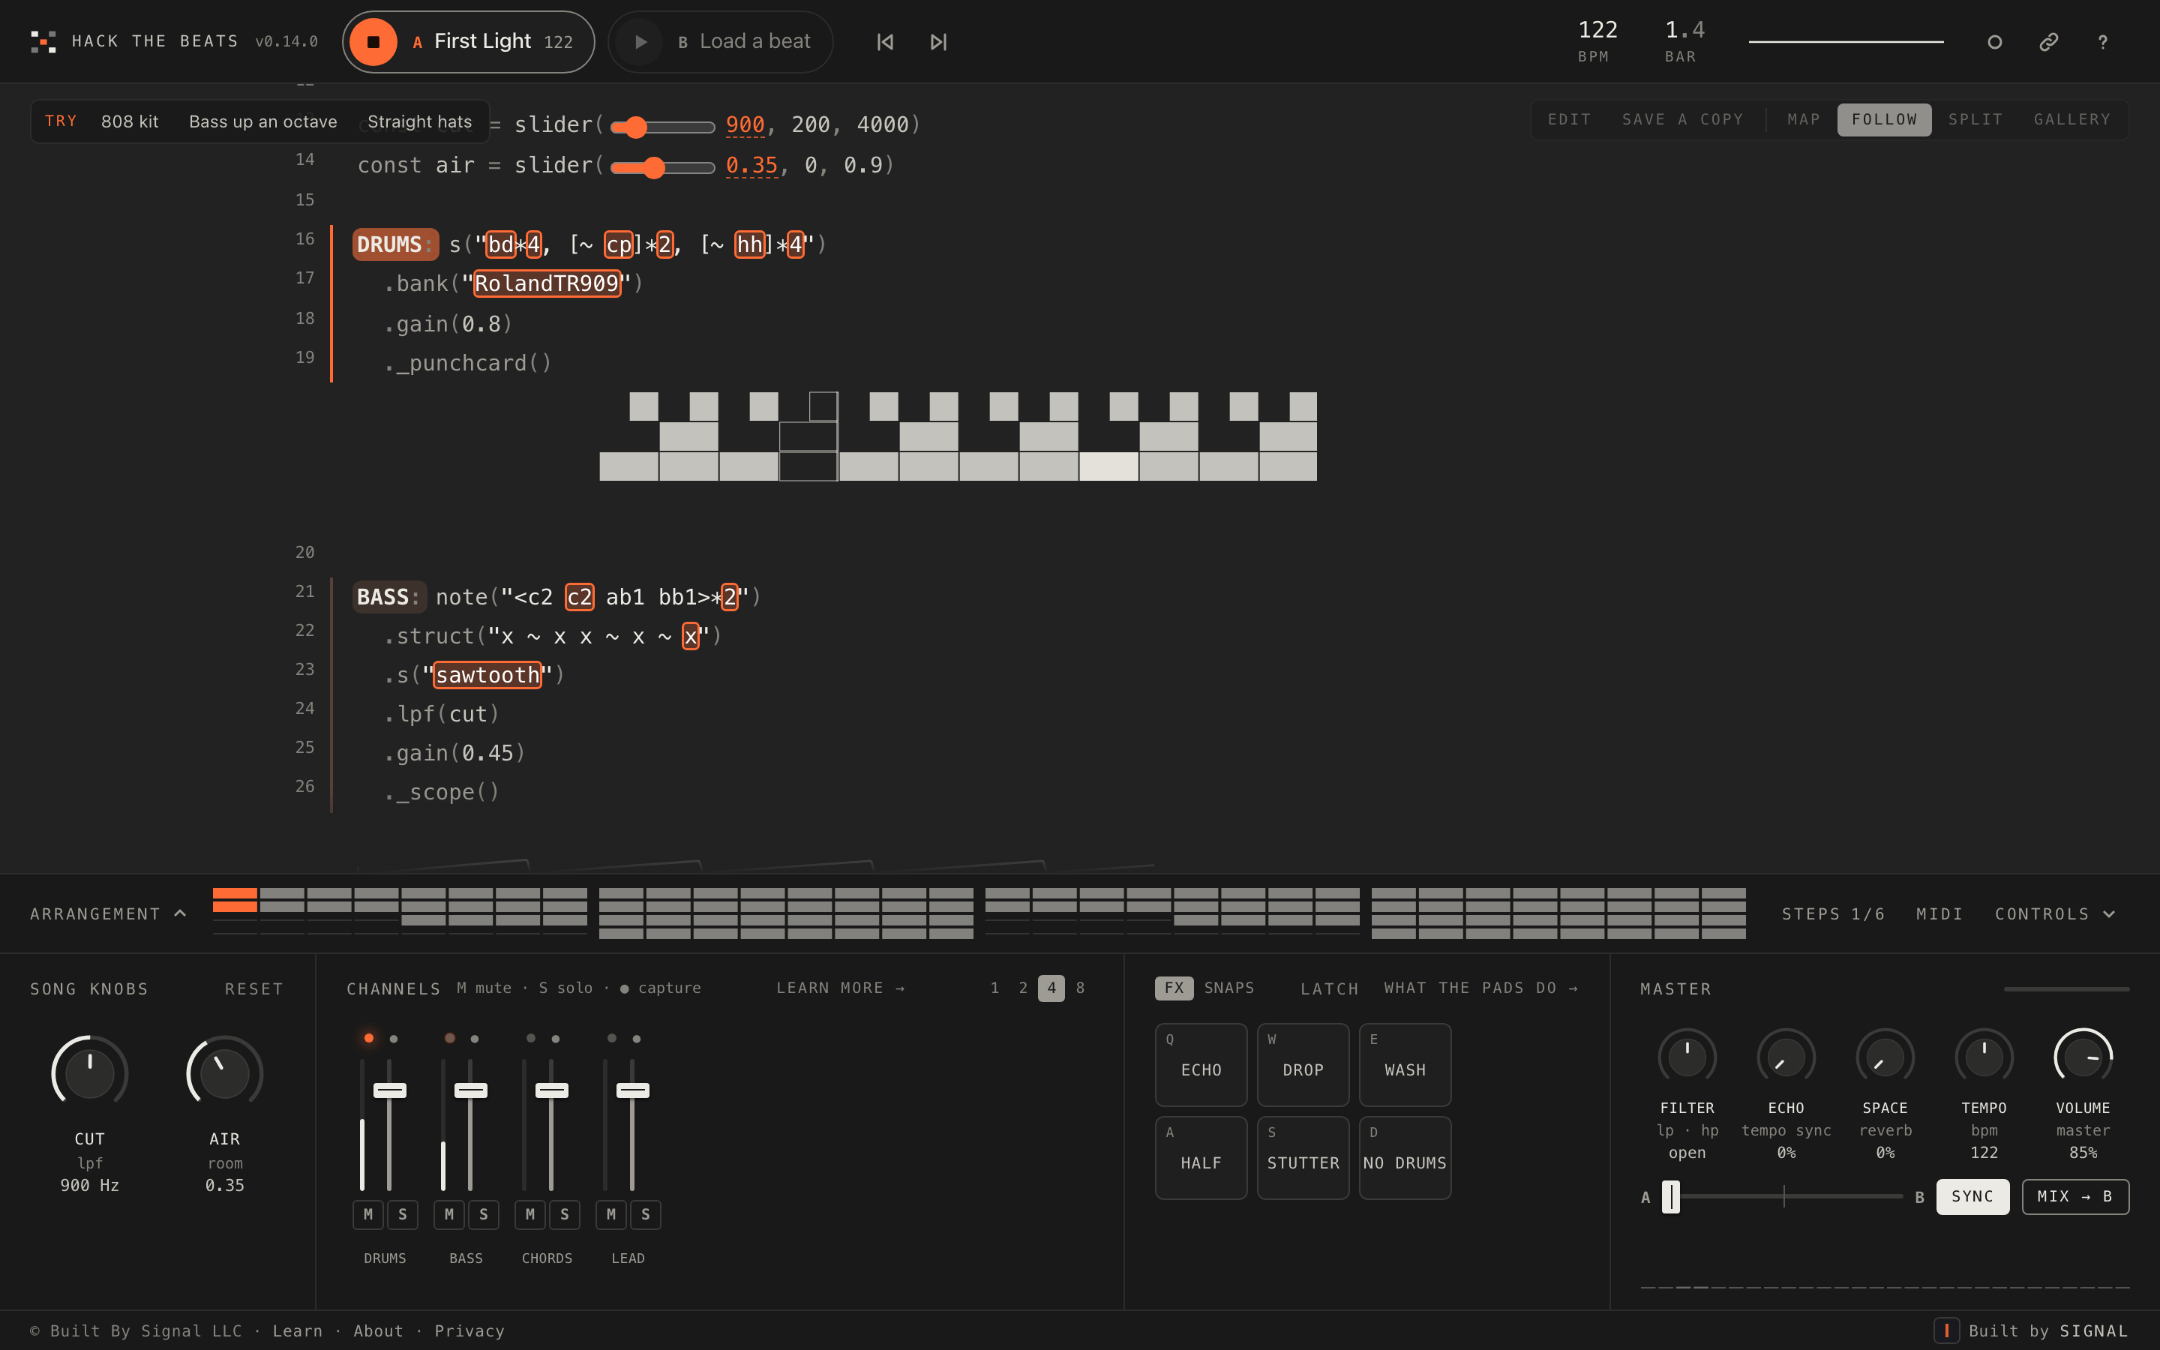Click the record circle icon in header
Image resolution: width=2160 pixels, height=1350 pixels.
[x=1995, y=42]
